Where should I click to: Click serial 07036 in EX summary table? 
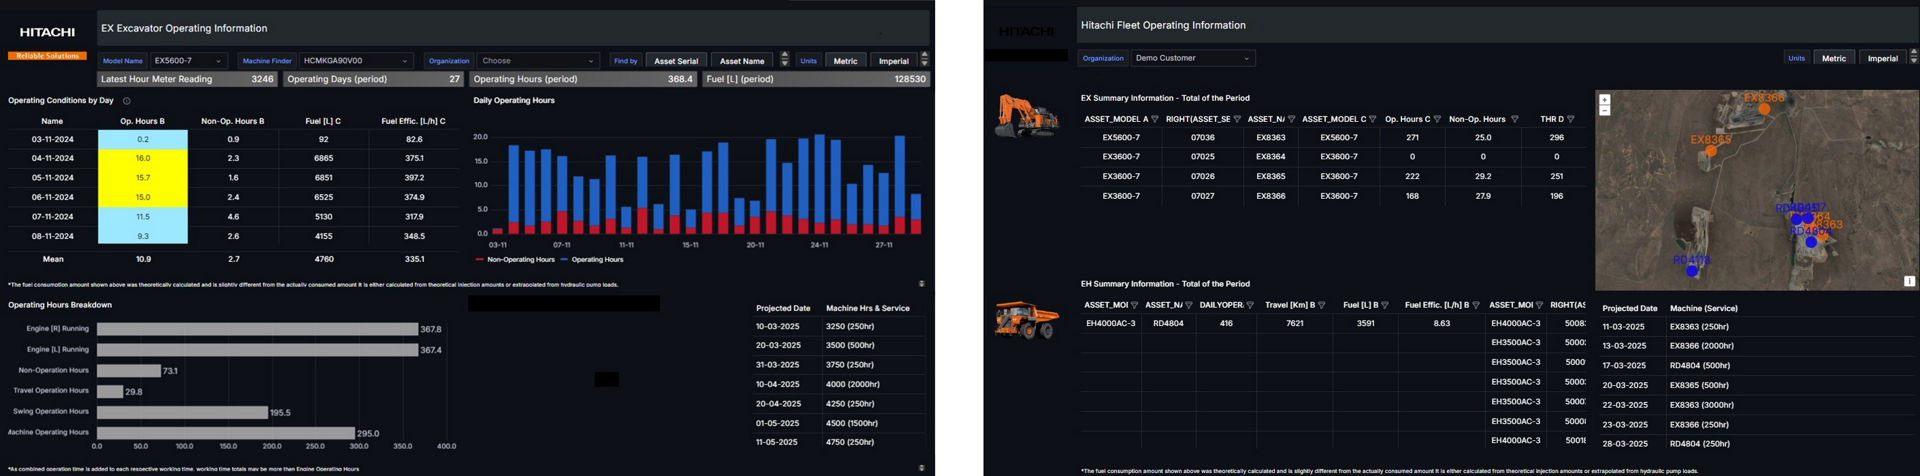pyautogui.click(x=1202, y=138)
